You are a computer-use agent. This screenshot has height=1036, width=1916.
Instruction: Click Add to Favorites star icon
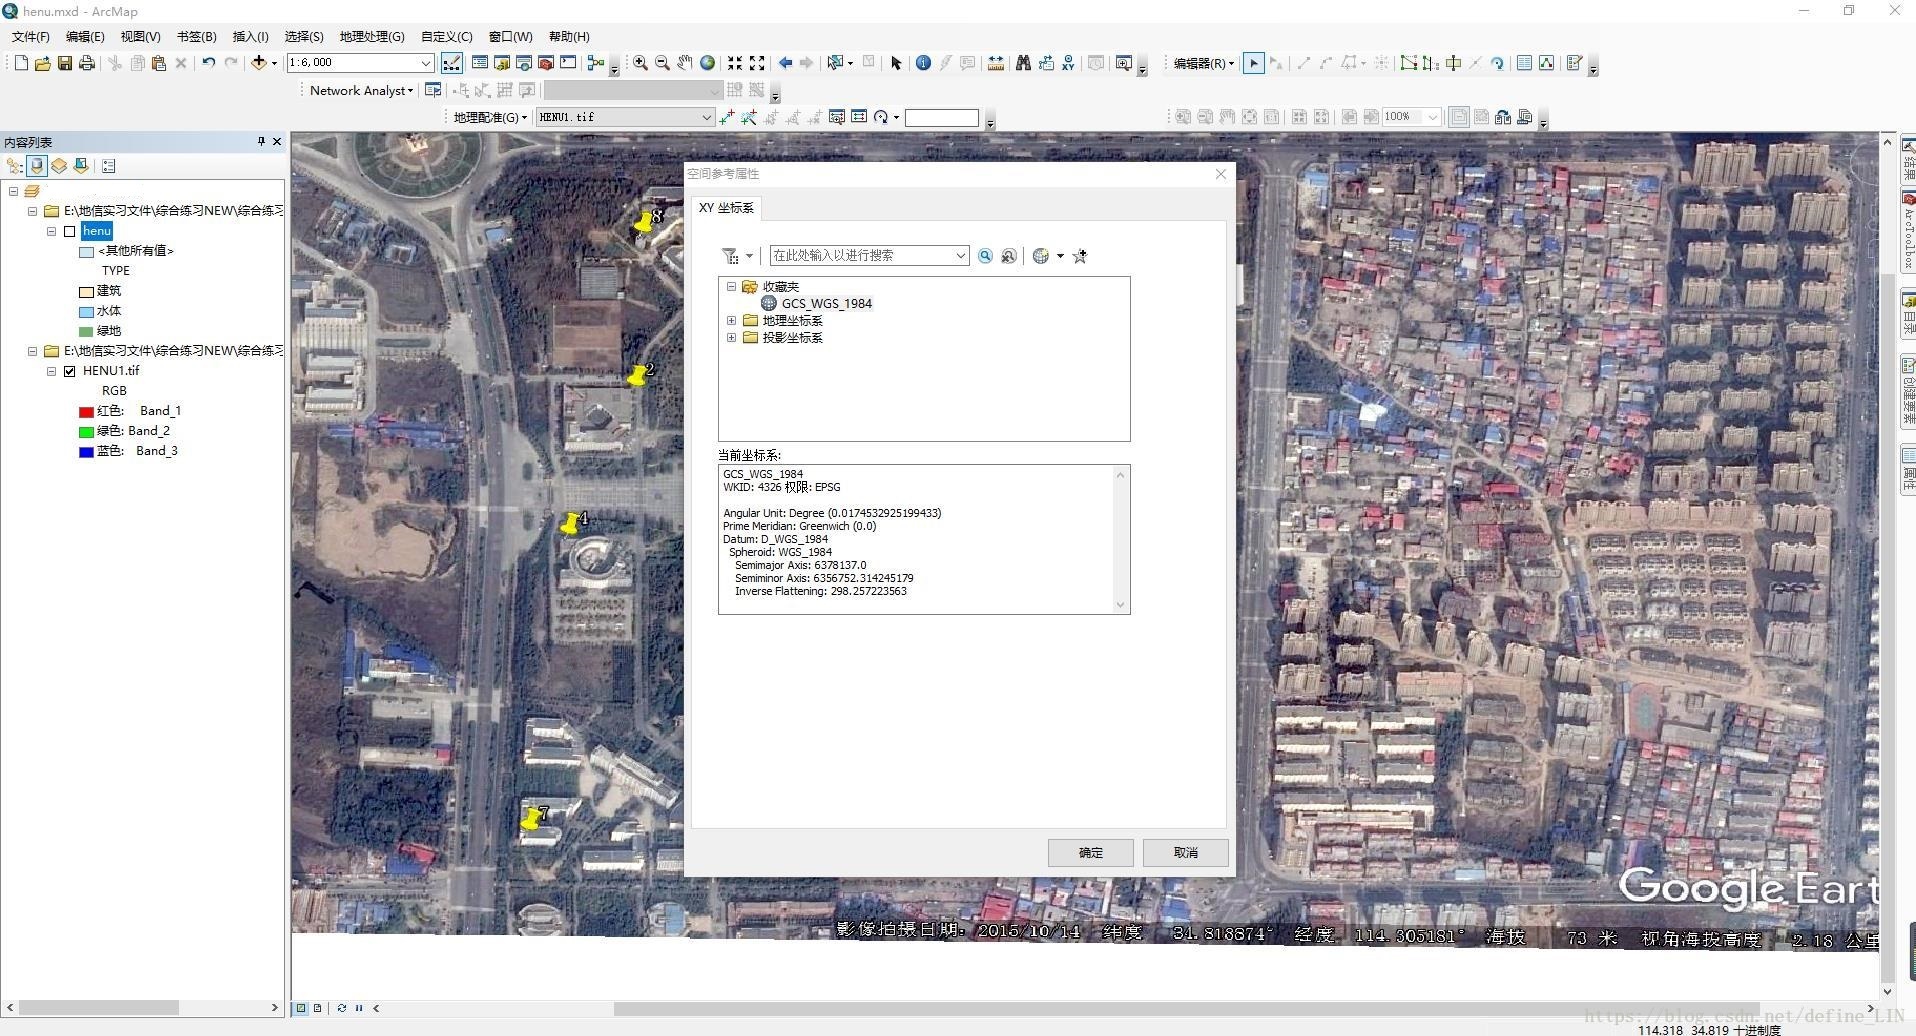click(x=1080, y=256)
